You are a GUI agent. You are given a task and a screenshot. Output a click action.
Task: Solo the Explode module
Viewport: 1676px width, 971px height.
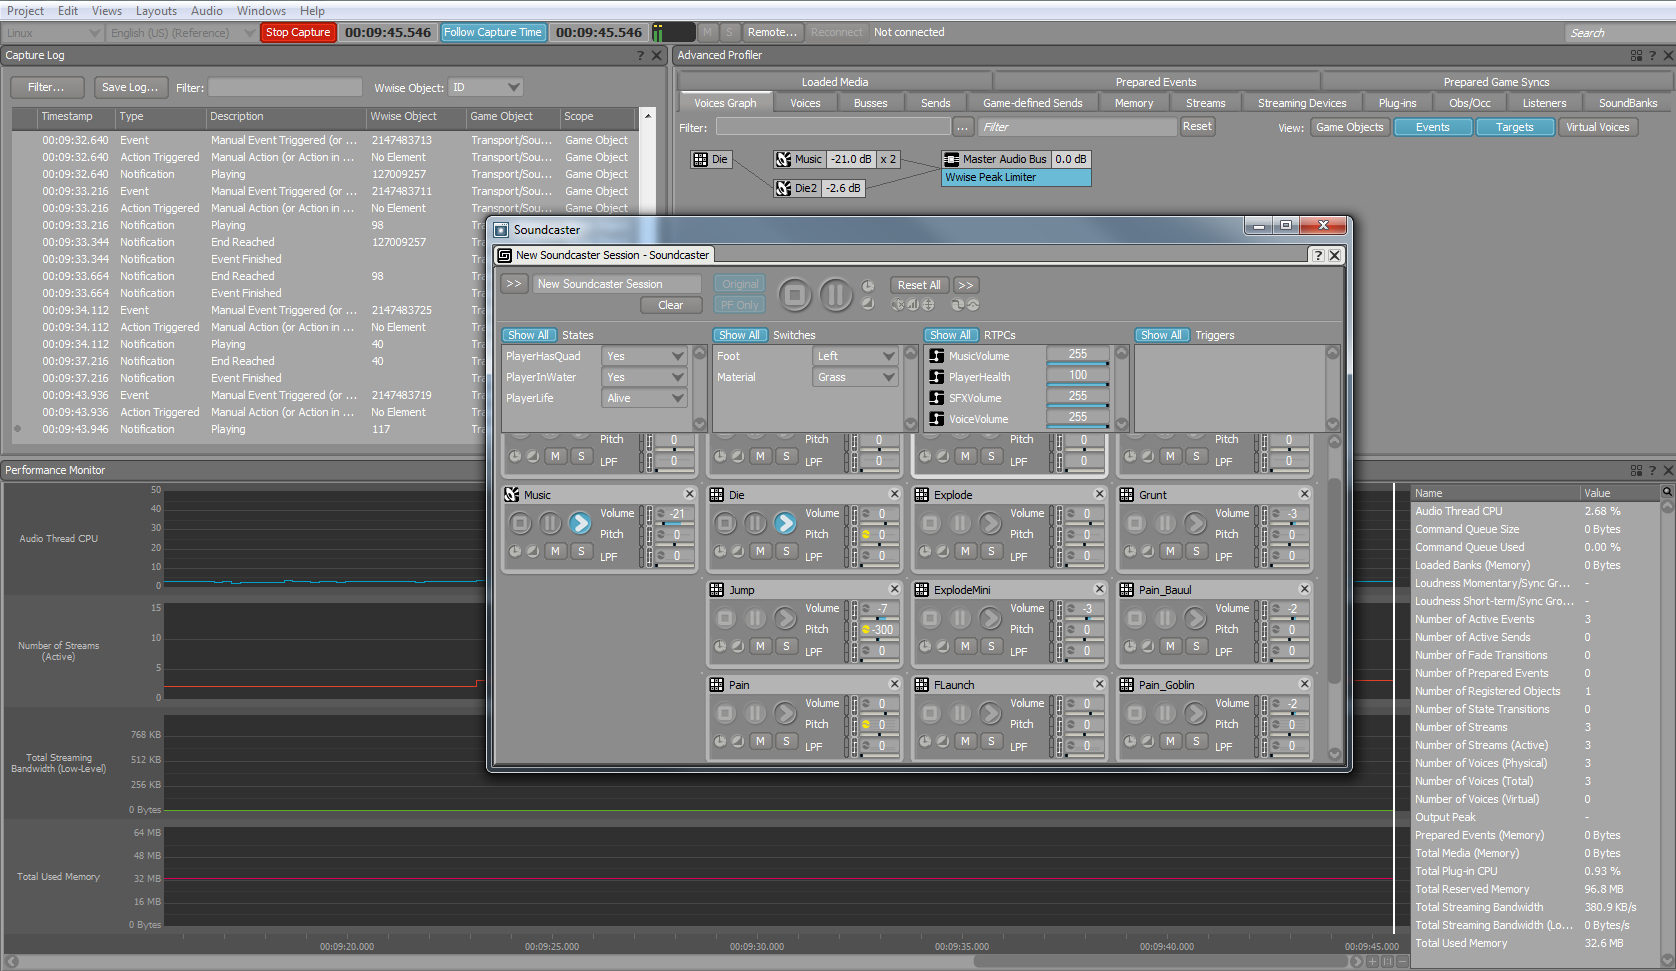click(991, 551)
